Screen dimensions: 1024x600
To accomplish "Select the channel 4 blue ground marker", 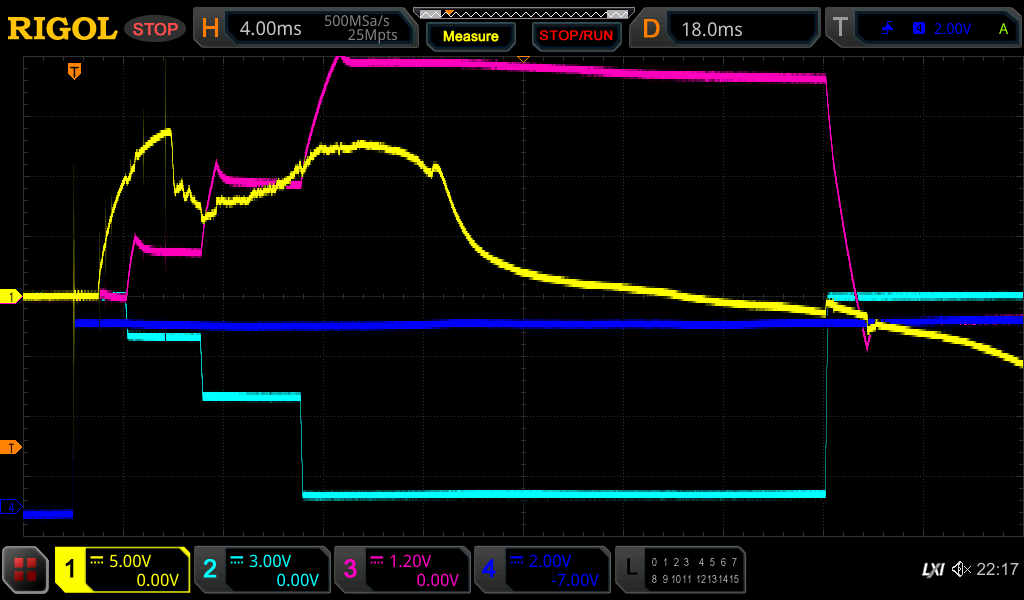I will pos(11,507).
